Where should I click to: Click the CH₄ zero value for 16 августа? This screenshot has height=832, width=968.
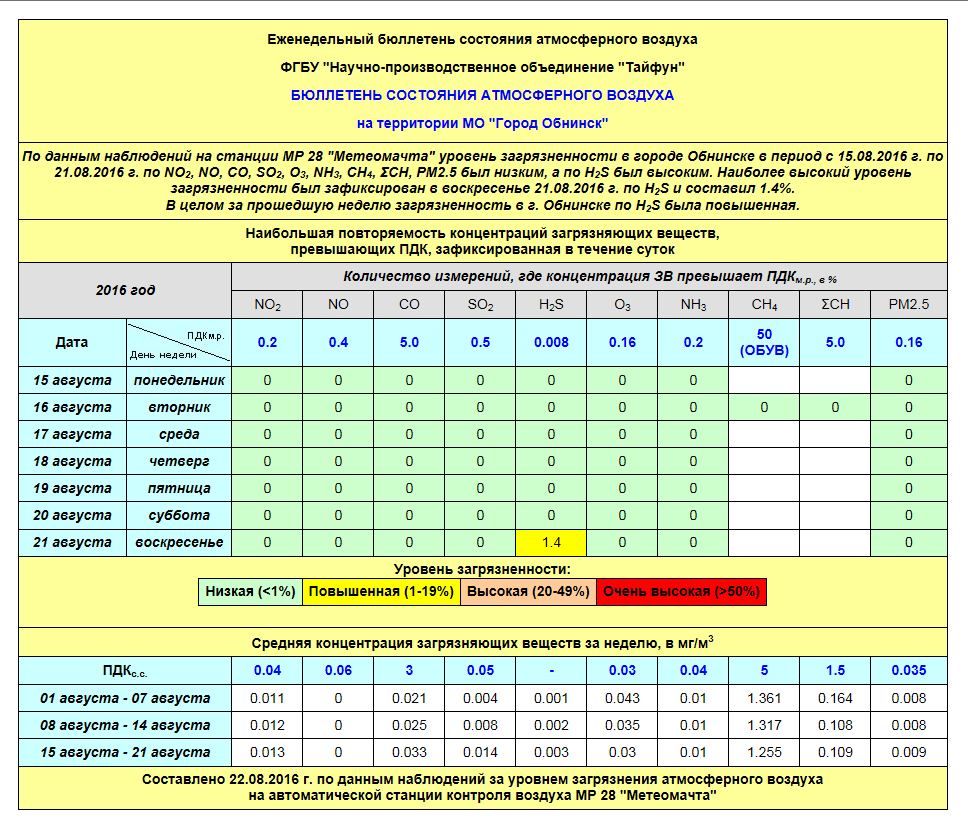click(x=764, y=407)
